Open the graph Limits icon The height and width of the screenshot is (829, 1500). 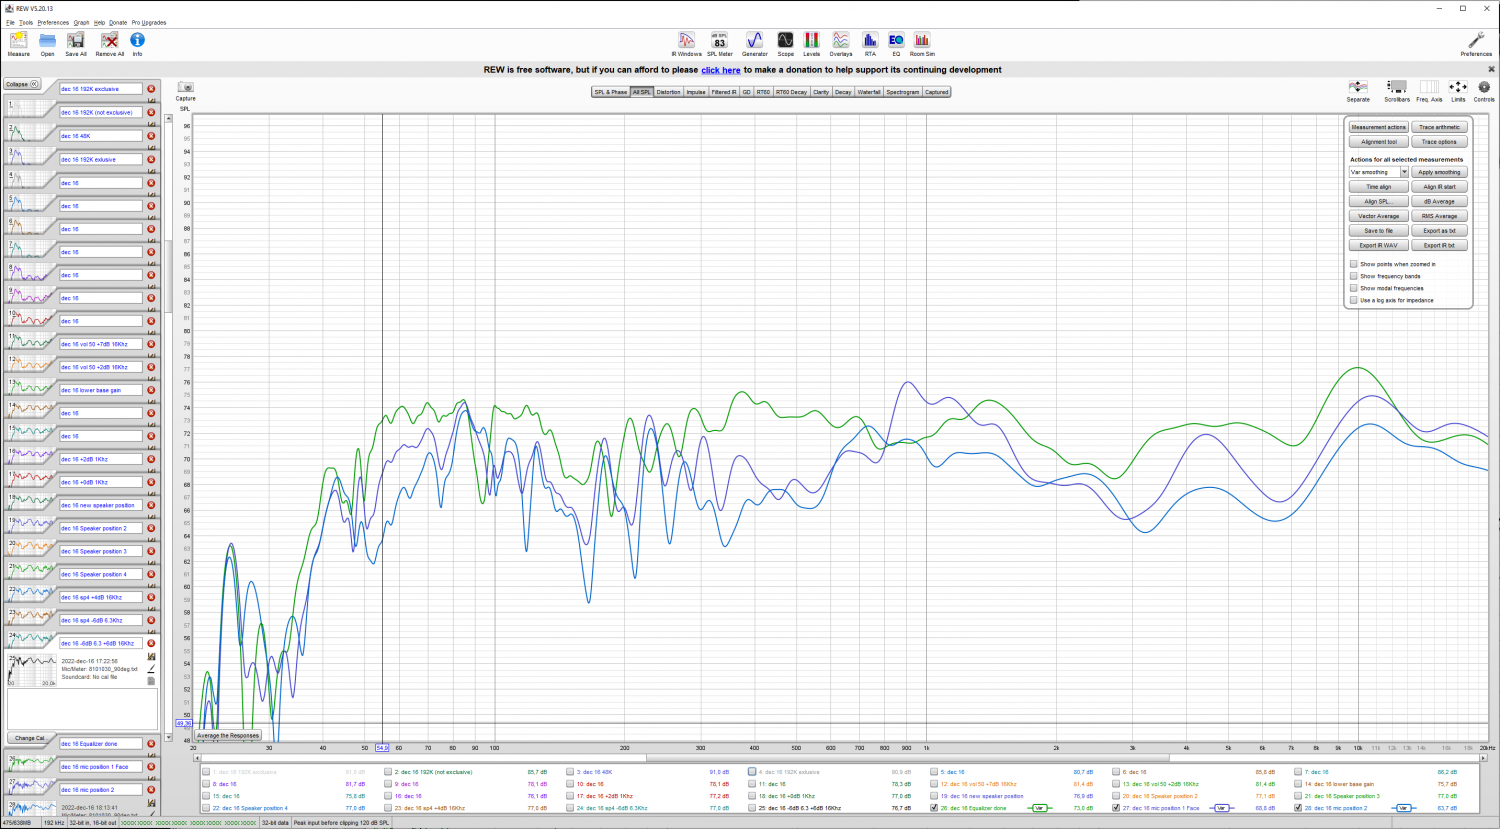(1458, 87)
